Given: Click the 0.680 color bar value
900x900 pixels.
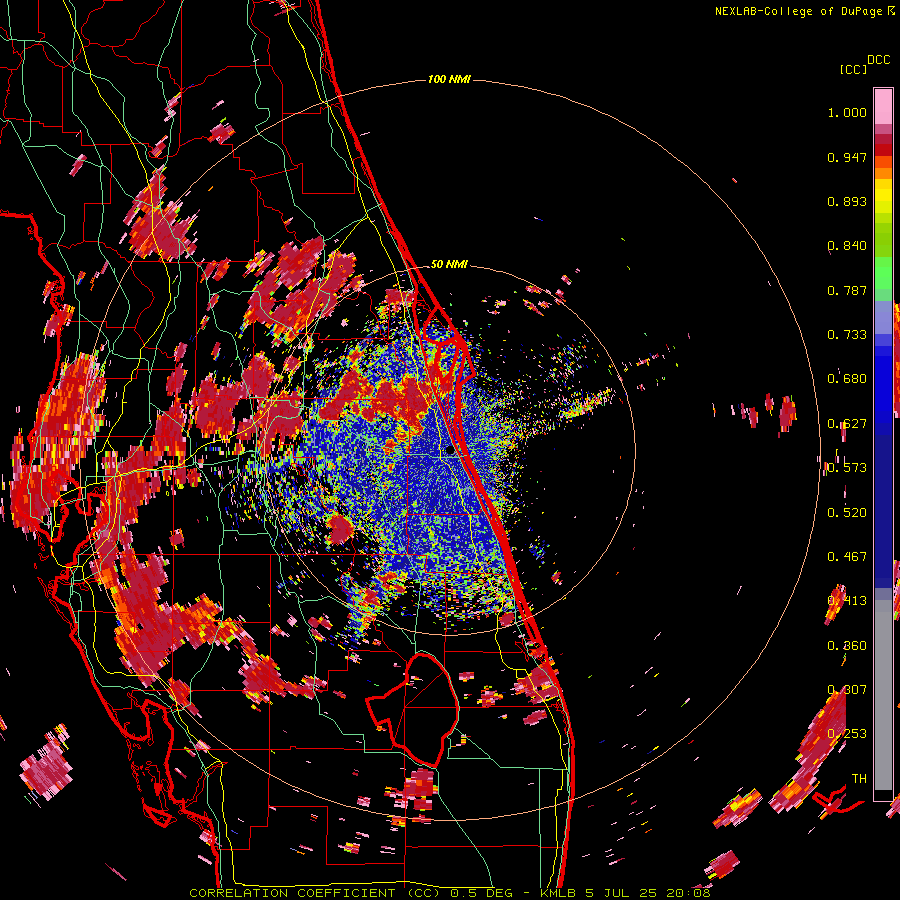Looking at the screenshot, I should click(847, 379).
